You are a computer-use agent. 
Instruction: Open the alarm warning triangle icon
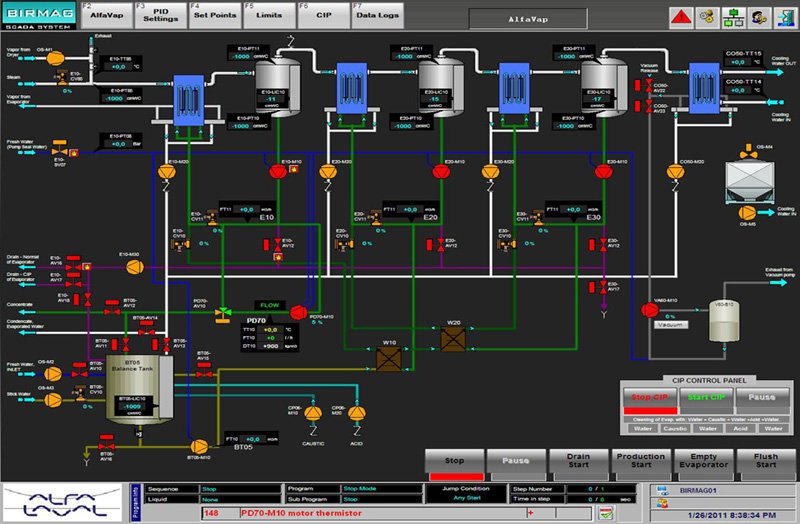pyautogui.click(x=681, y=18)
